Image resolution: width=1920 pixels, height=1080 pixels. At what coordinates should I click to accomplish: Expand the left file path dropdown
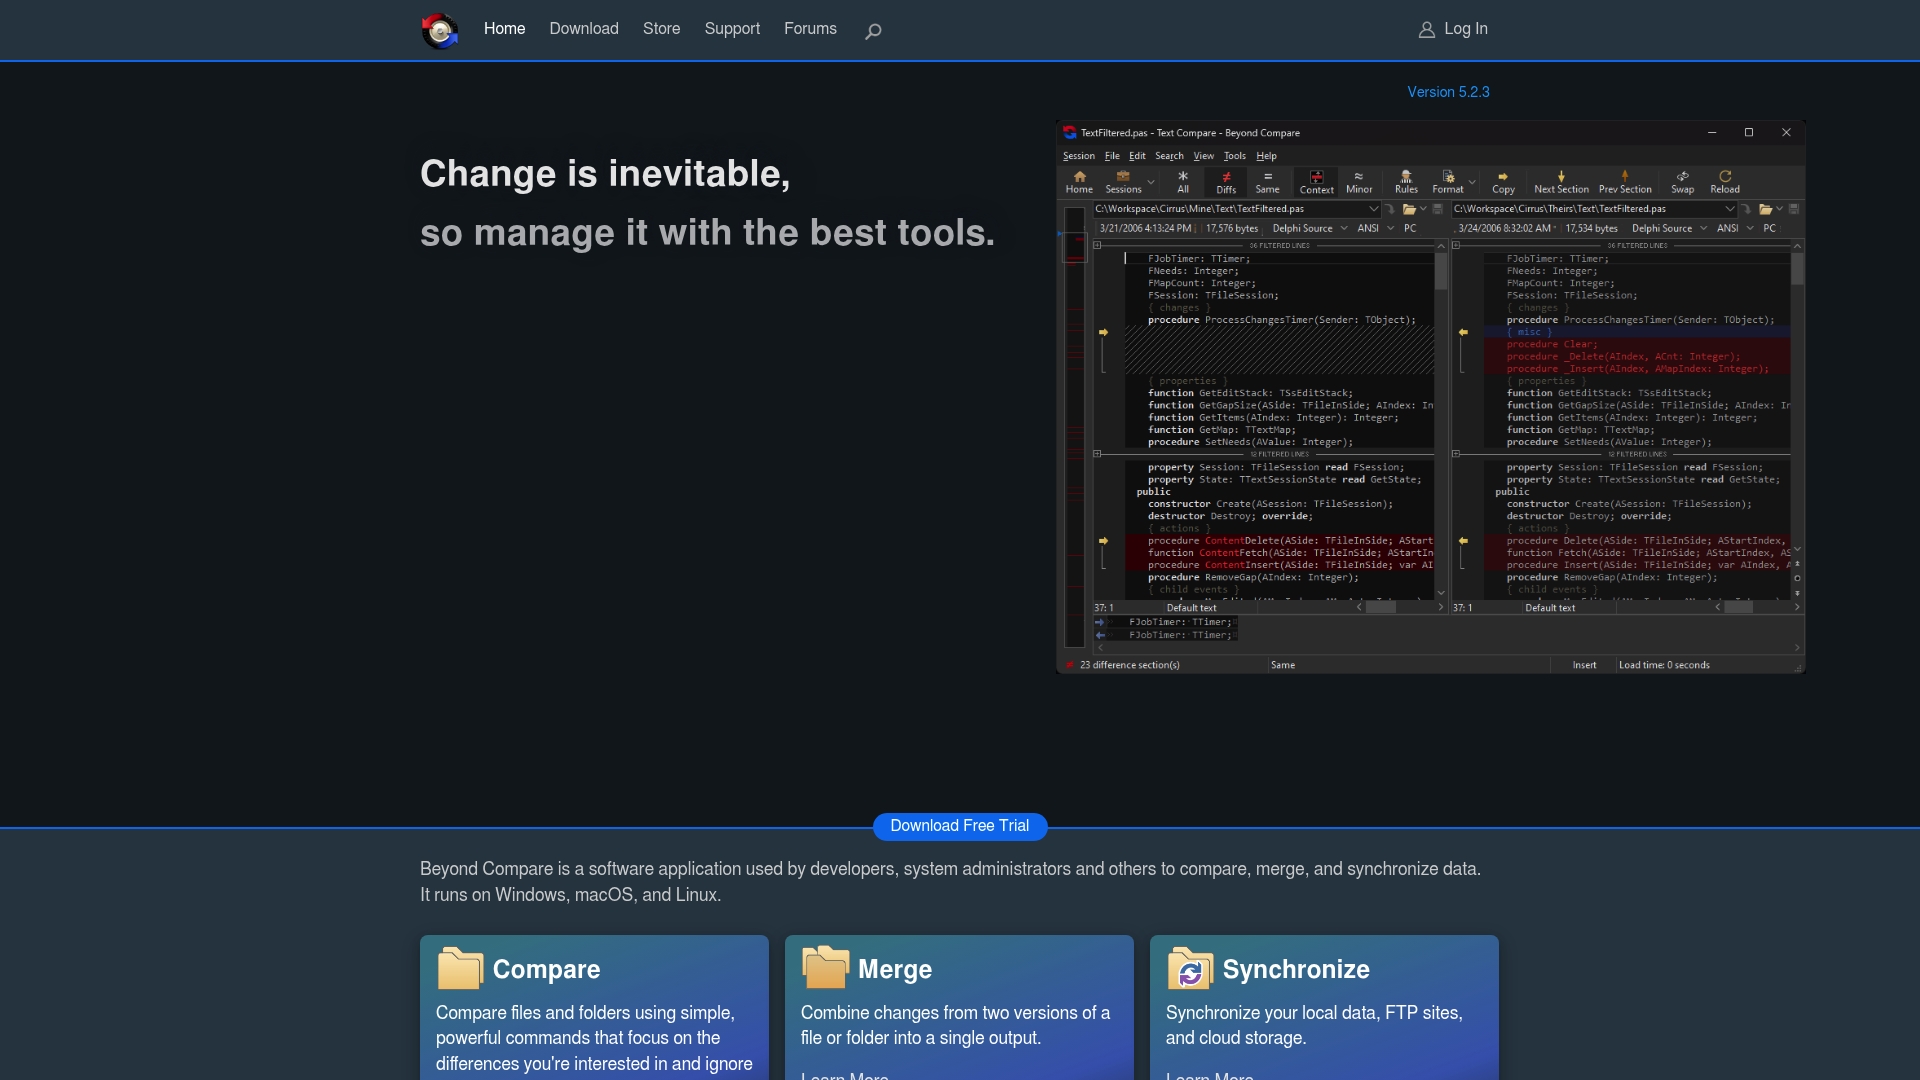(1374, 209)
